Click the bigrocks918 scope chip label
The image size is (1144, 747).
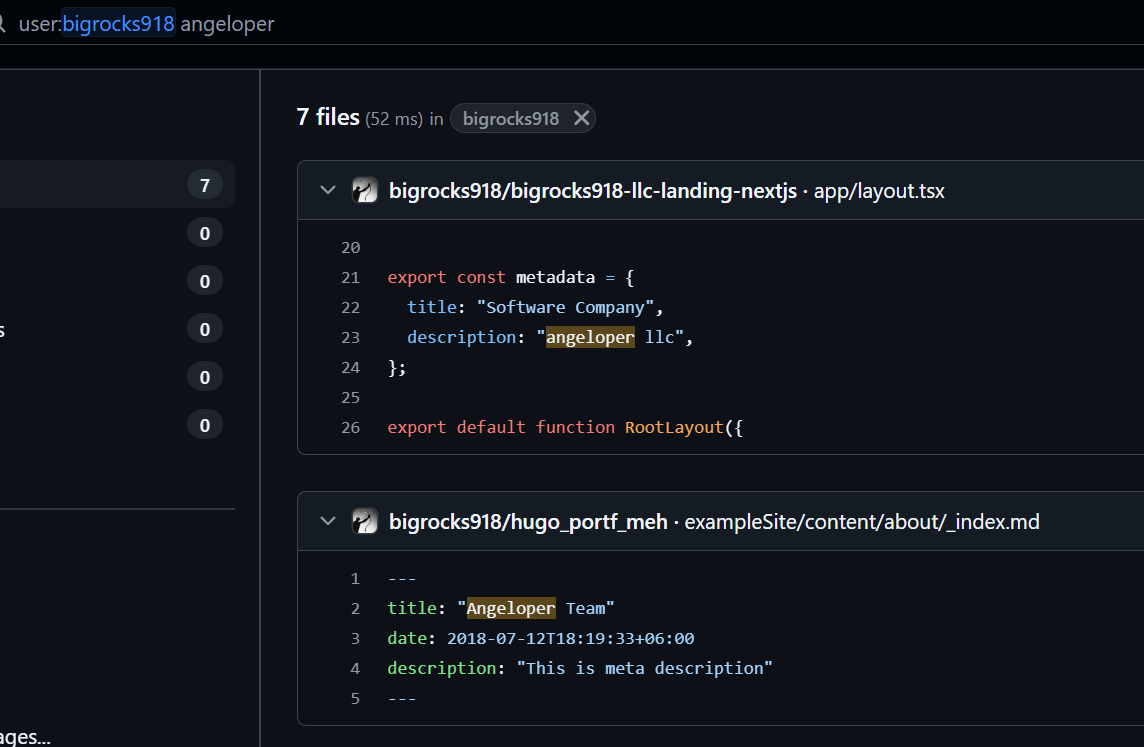click(x=511, y=118)
